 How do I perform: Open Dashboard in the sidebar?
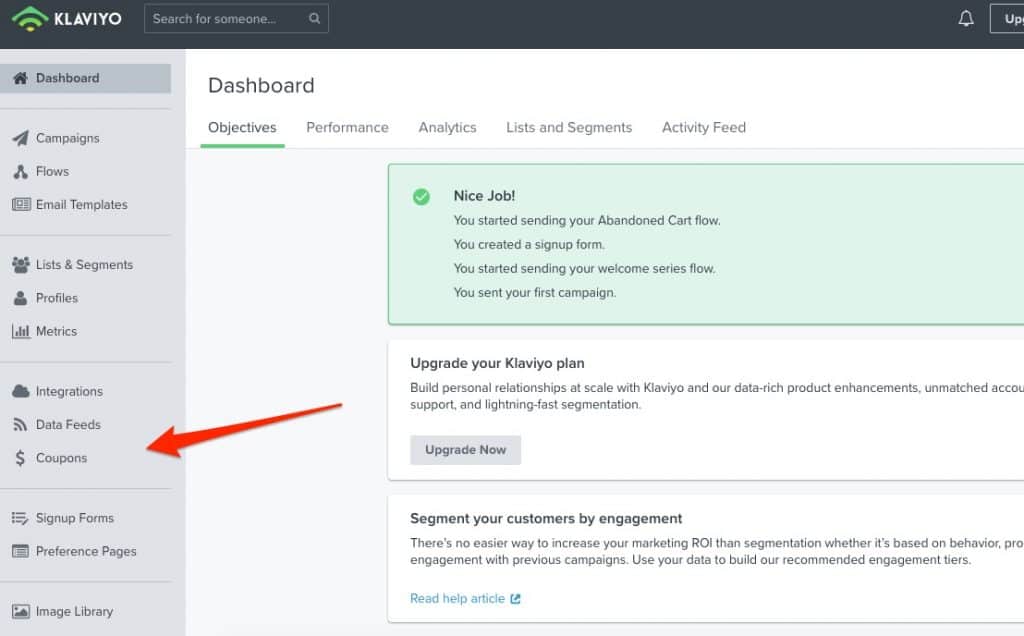(x=86, y=78)
